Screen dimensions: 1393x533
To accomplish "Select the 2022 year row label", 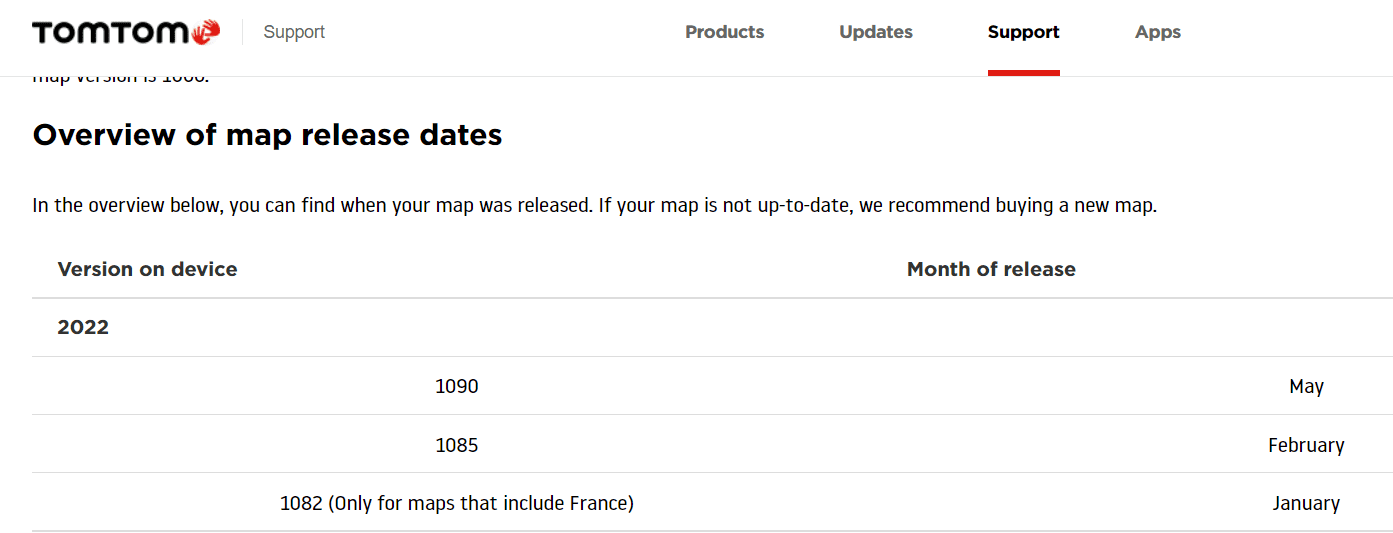I will tap(83, 327).
